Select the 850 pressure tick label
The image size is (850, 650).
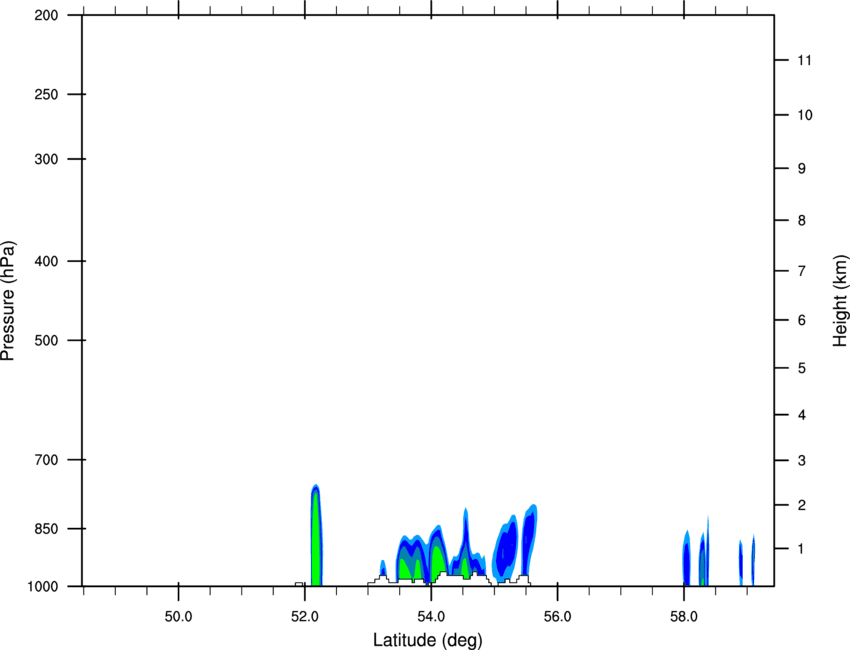(46, 529)
